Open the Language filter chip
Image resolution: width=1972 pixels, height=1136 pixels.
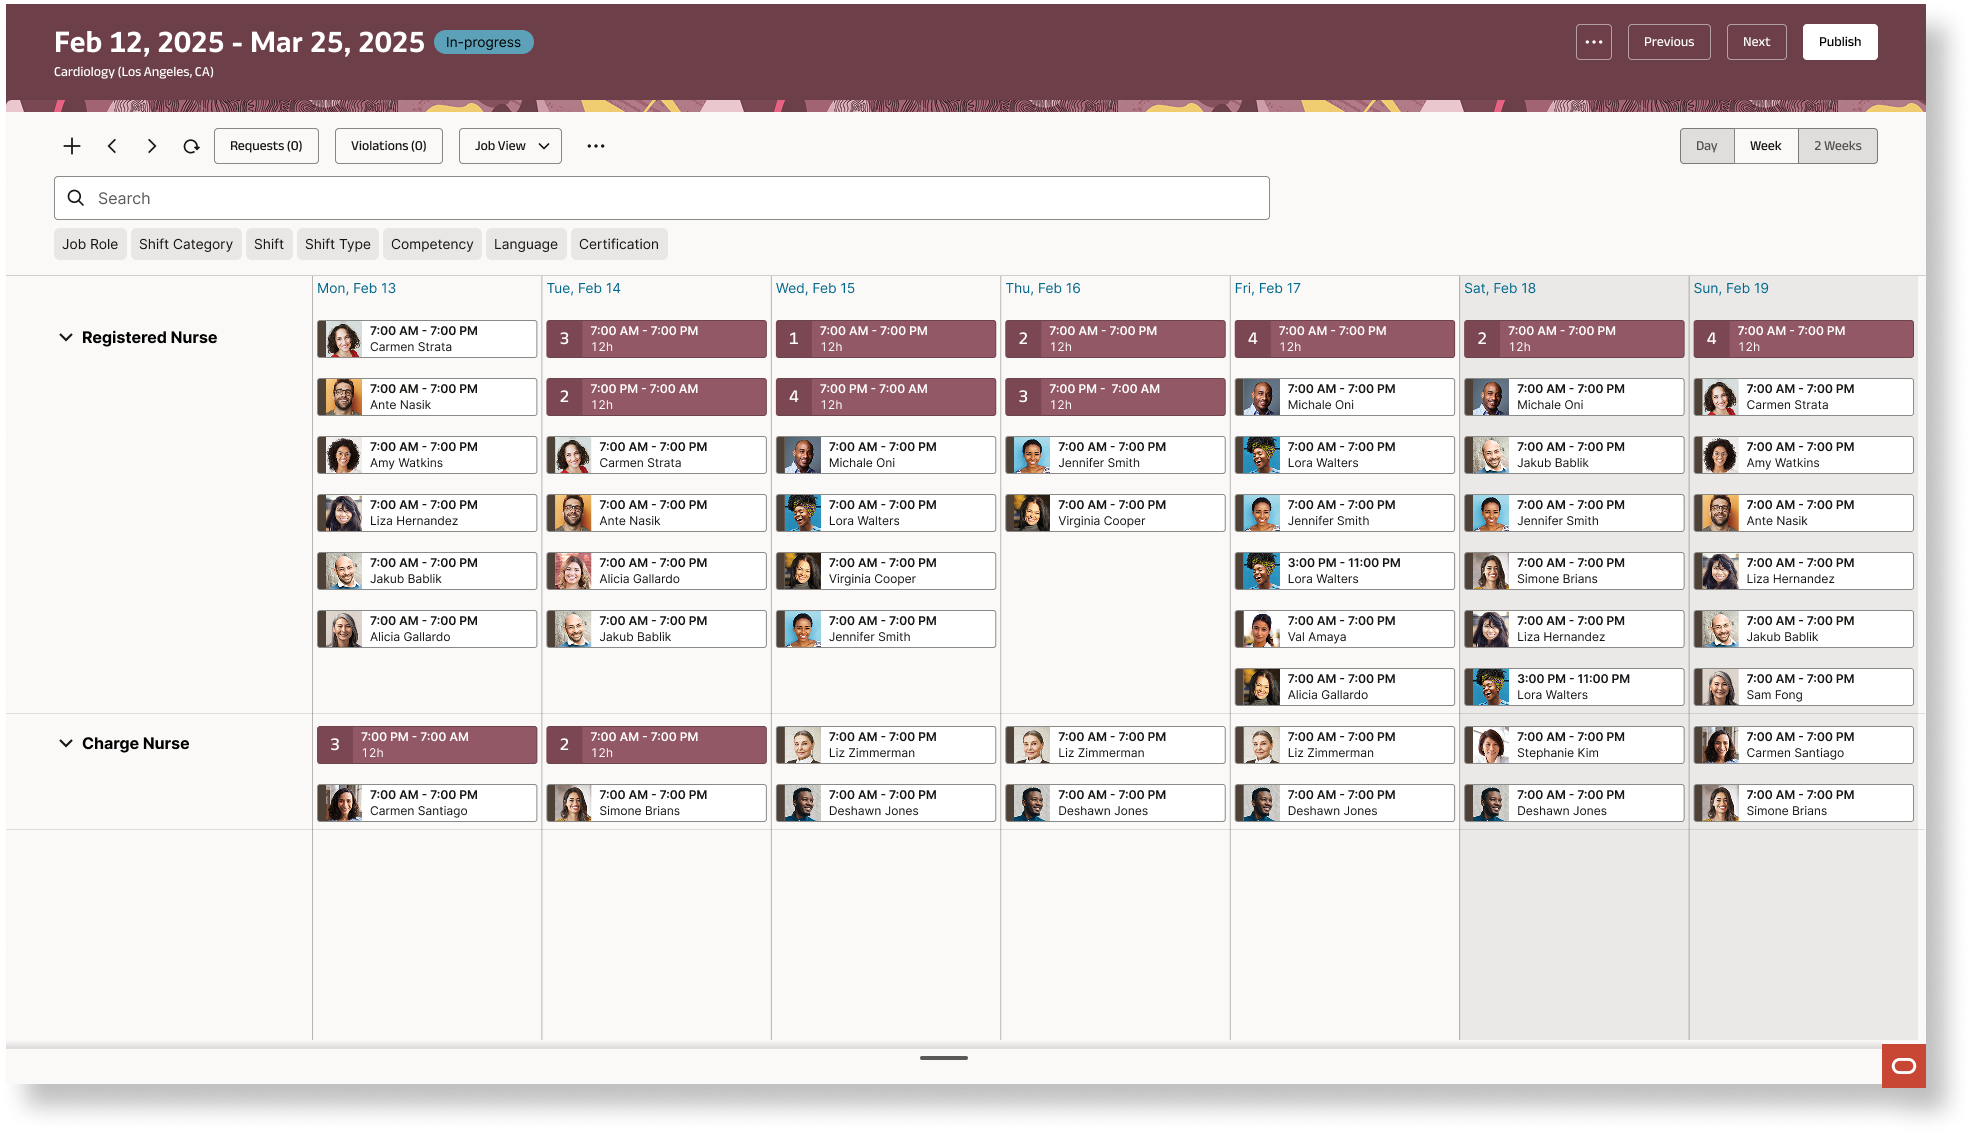tap(526, 244)
